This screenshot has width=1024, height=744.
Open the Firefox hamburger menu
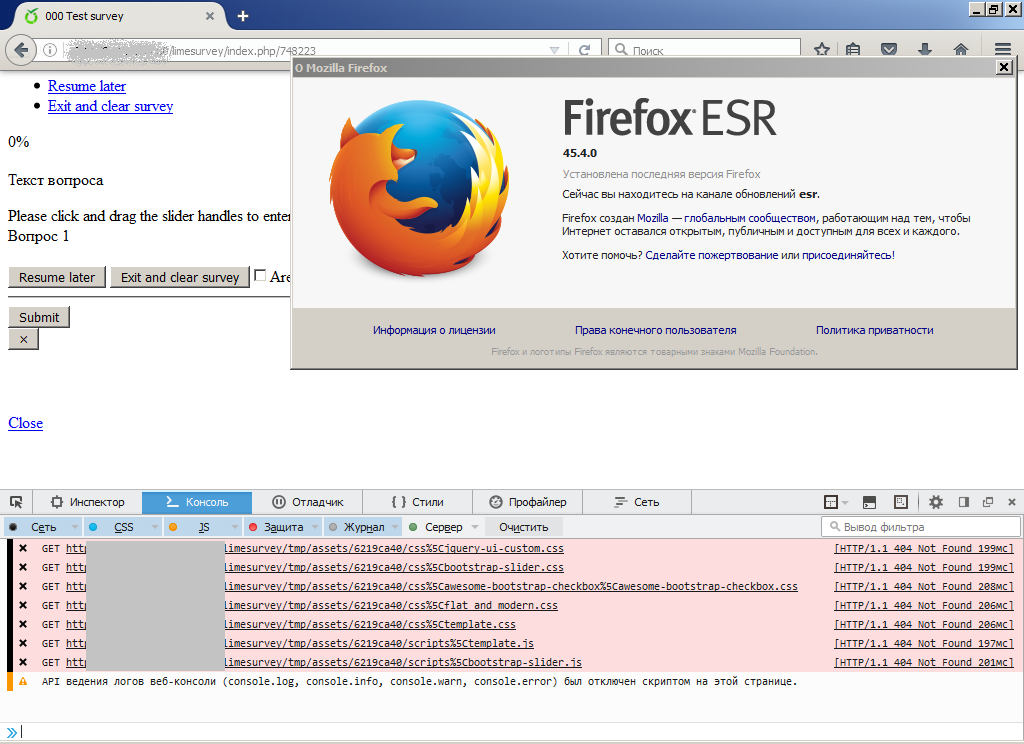click(x=1003, y=50)
